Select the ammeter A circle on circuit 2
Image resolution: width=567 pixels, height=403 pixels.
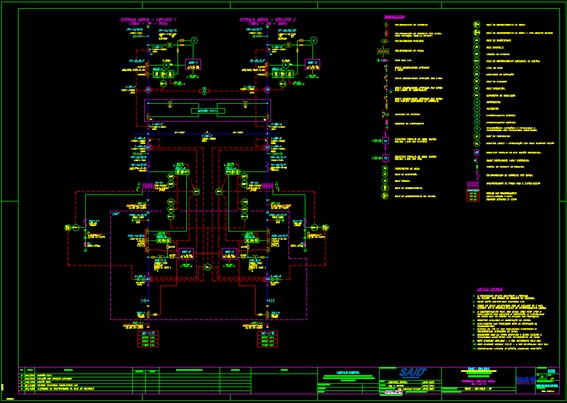286,65
